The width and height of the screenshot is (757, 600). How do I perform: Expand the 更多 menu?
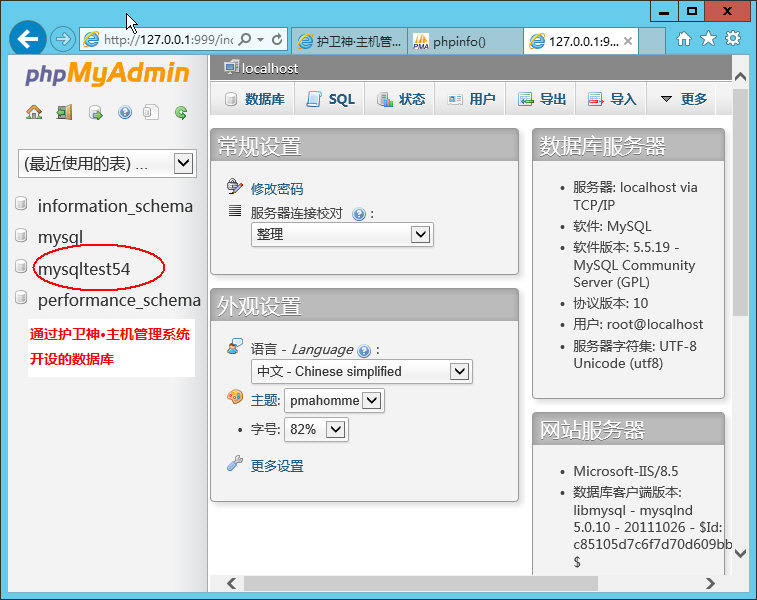click(x=682, y=99)
